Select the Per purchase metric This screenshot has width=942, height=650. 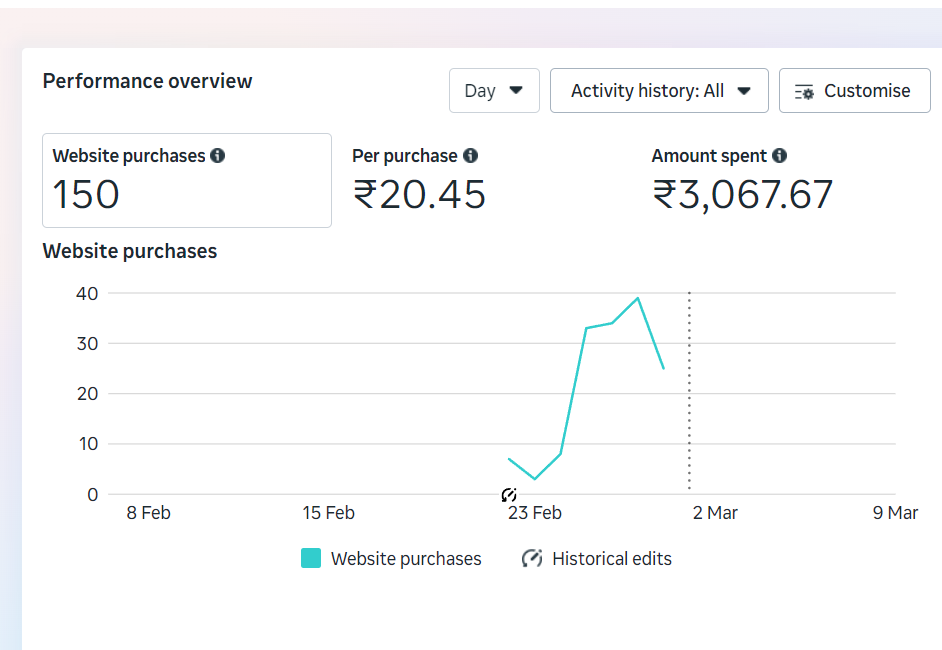419,181
